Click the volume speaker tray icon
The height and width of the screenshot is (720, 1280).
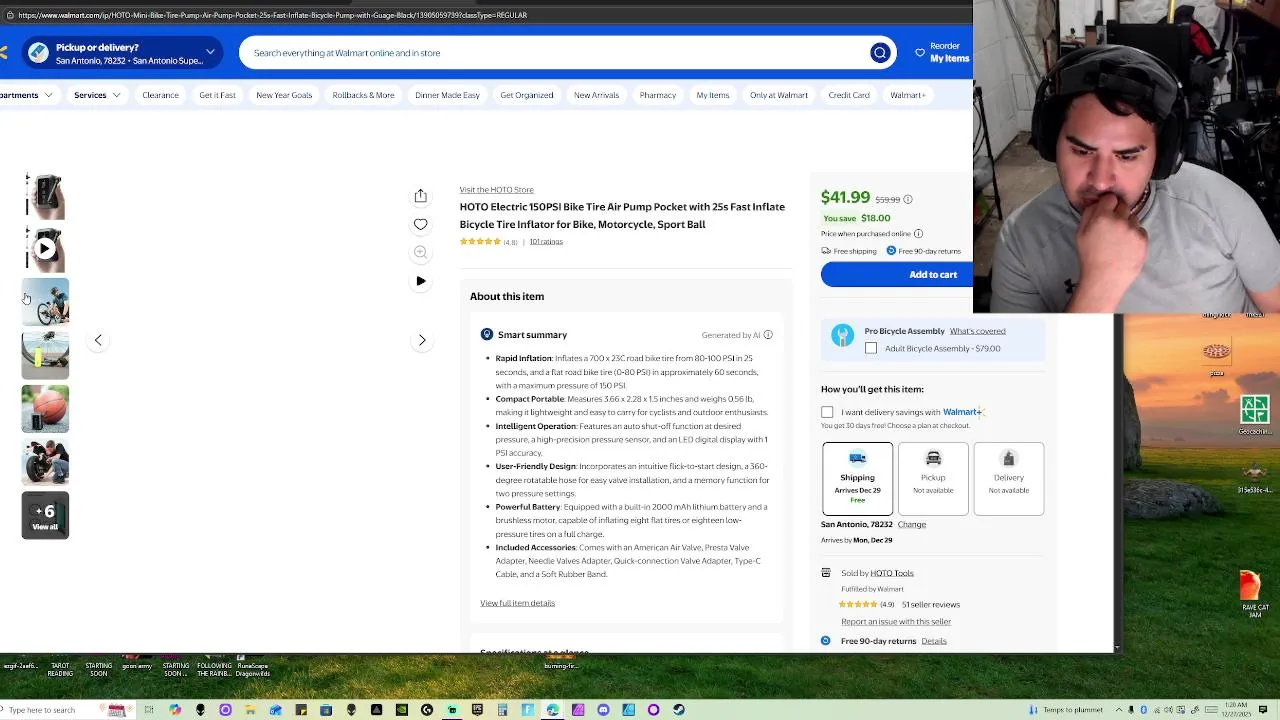[x=1168, y=710]
